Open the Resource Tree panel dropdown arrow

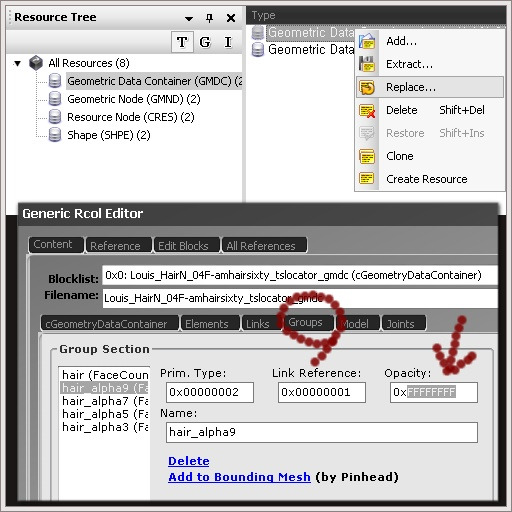pos(189,19)
